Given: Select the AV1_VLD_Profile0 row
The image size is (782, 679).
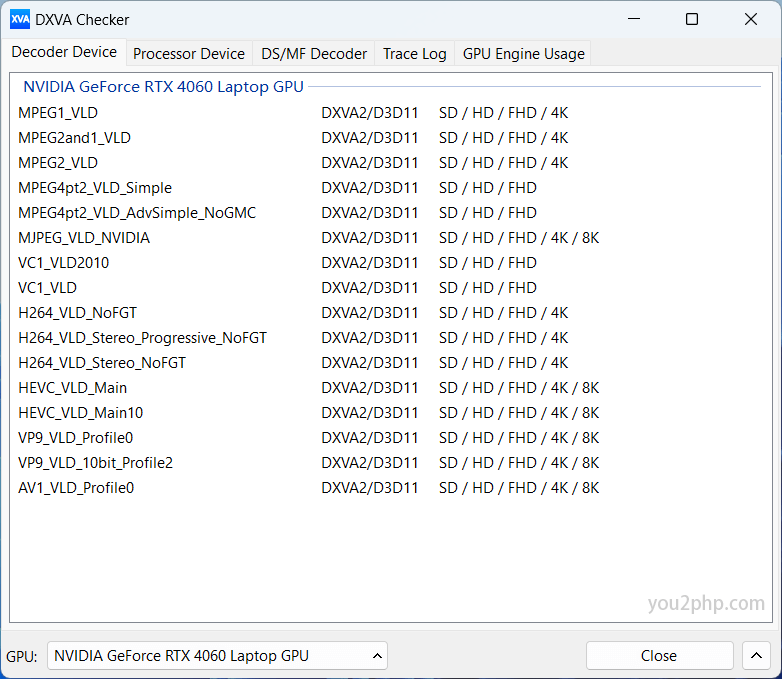Looking at the screenshot, I should 76,488.
